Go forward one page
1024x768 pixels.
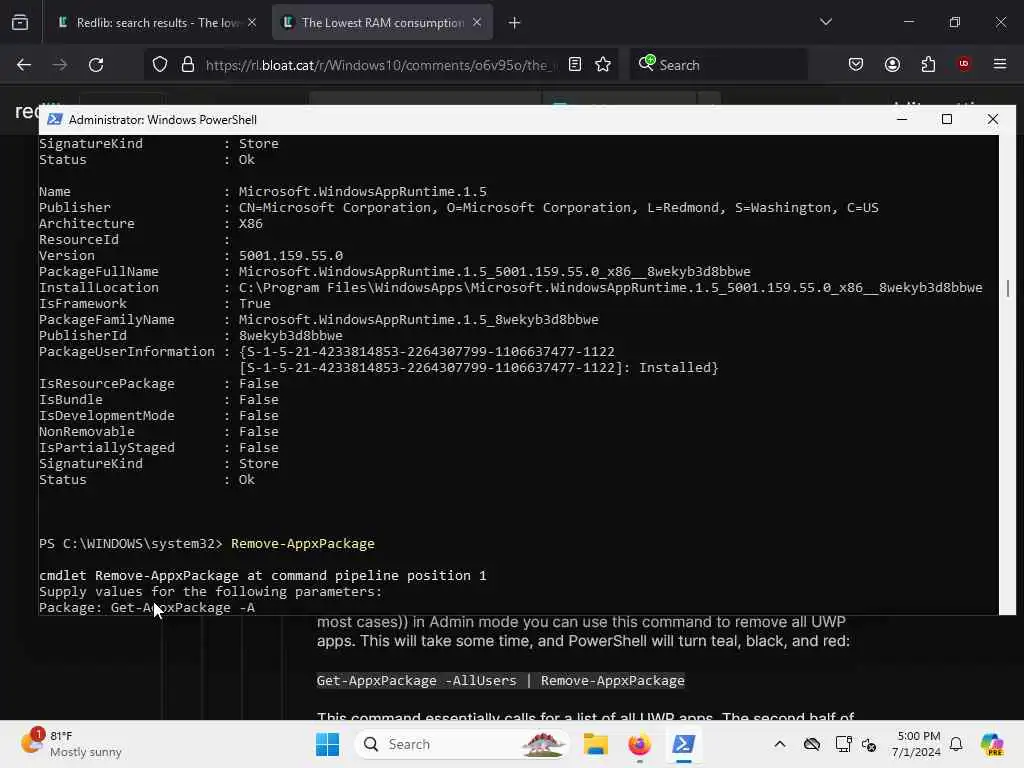60,65
